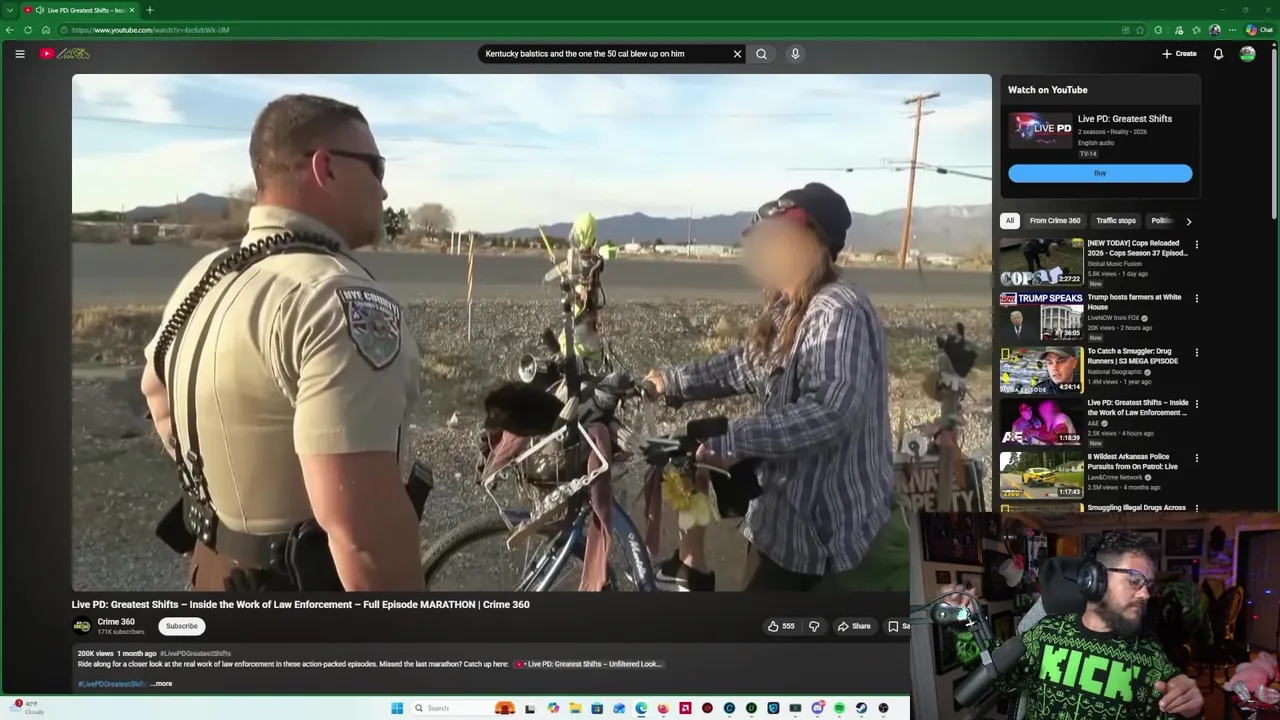Open A&E Live PD Greatest Shifts video
This screenshot has width=1280, height=720.
(x=1041, y=421)
